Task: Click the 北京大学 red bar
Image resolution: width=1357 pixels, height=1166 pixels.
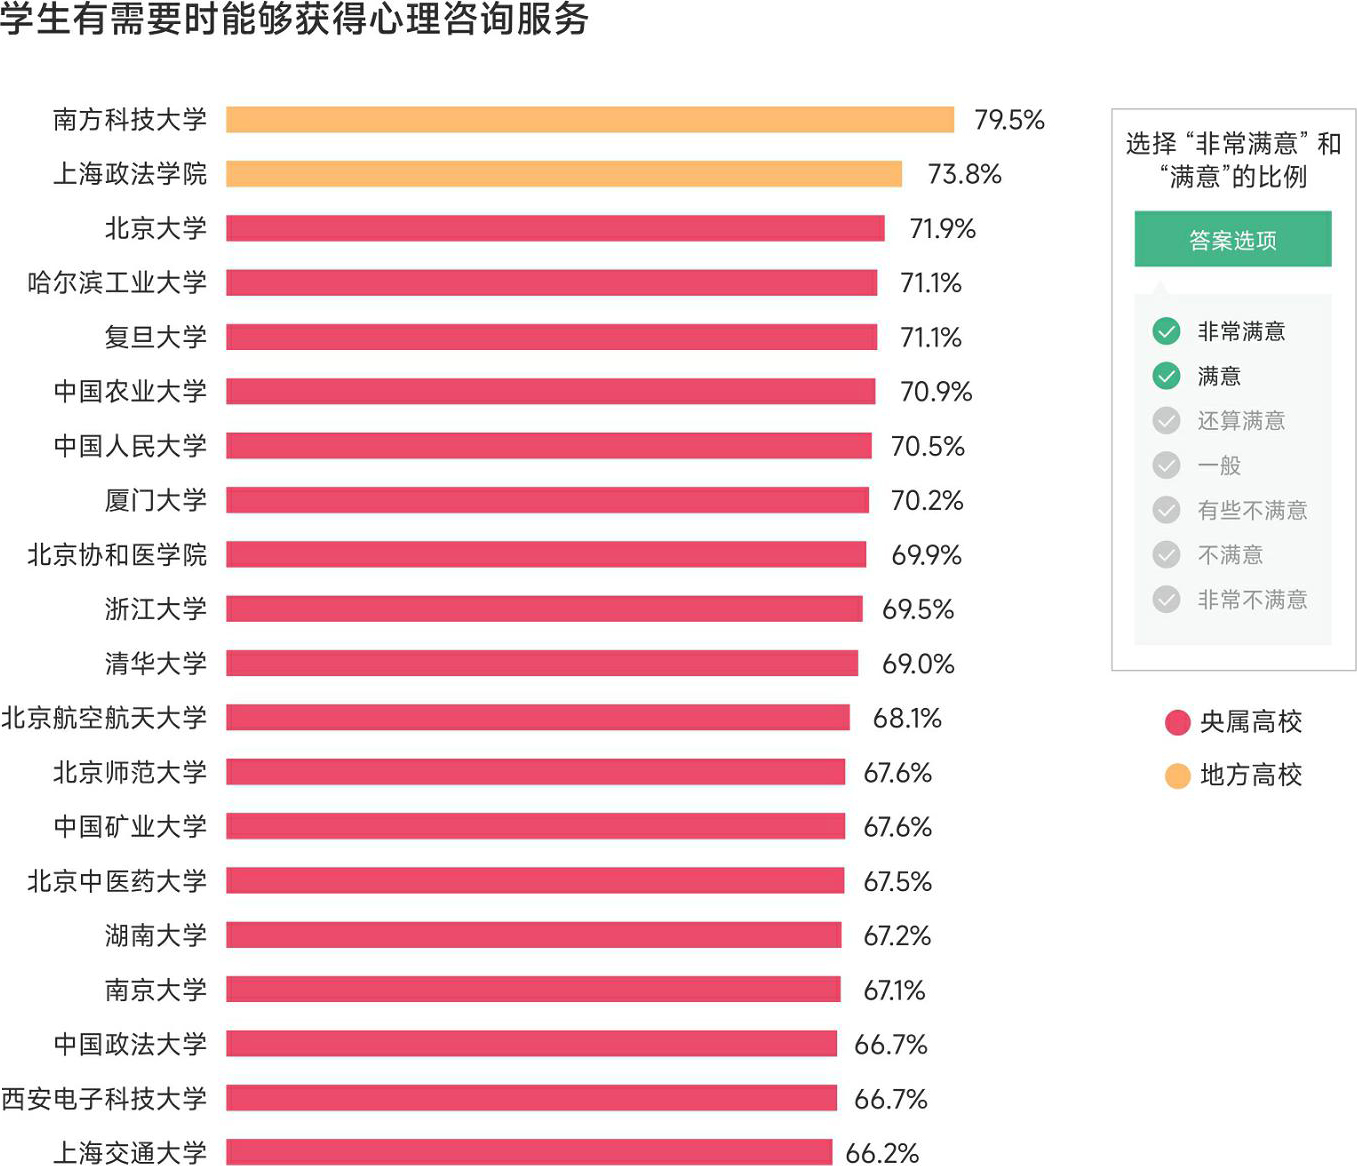Action: (555, 228)
